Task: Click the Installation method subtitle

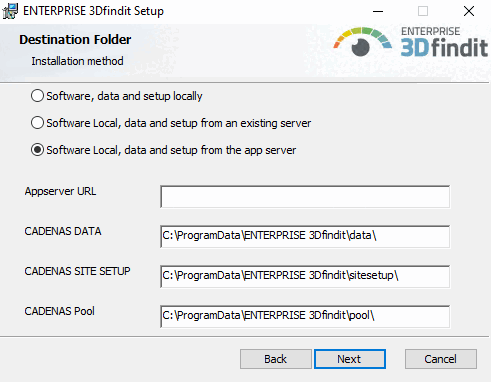Action: click(77, 61)
